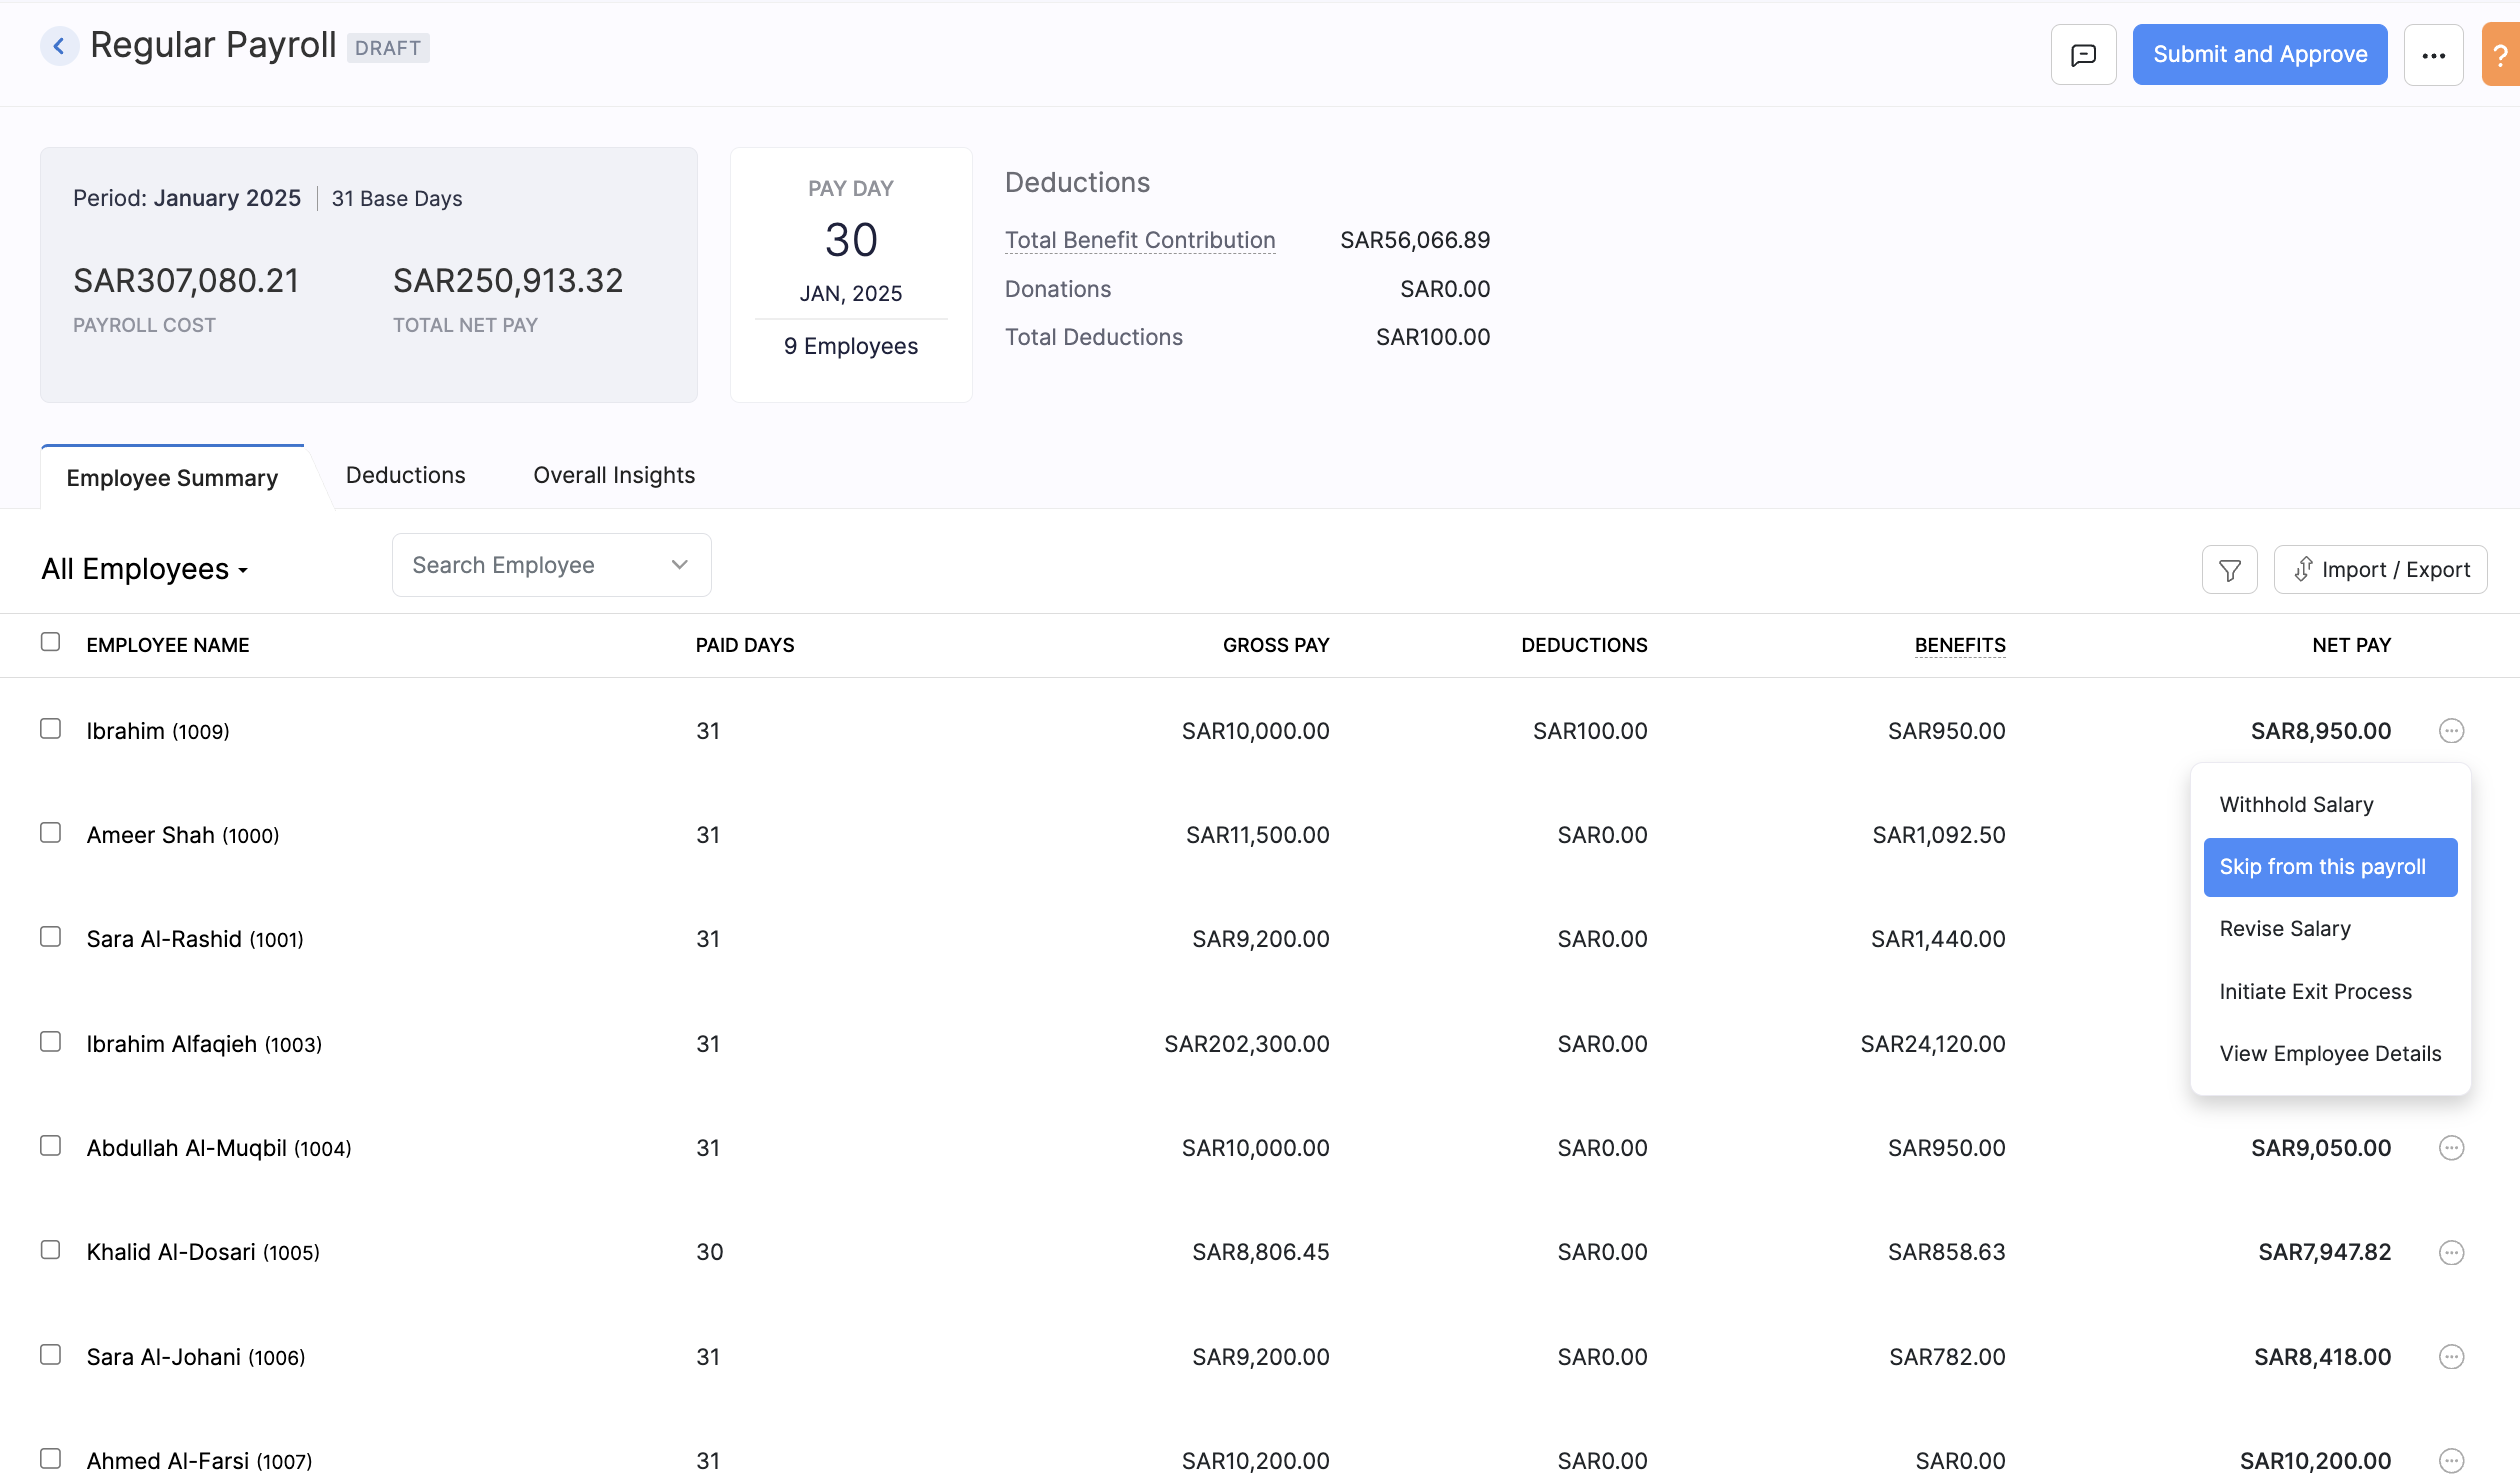This screenshot has height=1484, width=2520.
Task: Check the select-all checkbox in table header
Action: coord(51,643)
